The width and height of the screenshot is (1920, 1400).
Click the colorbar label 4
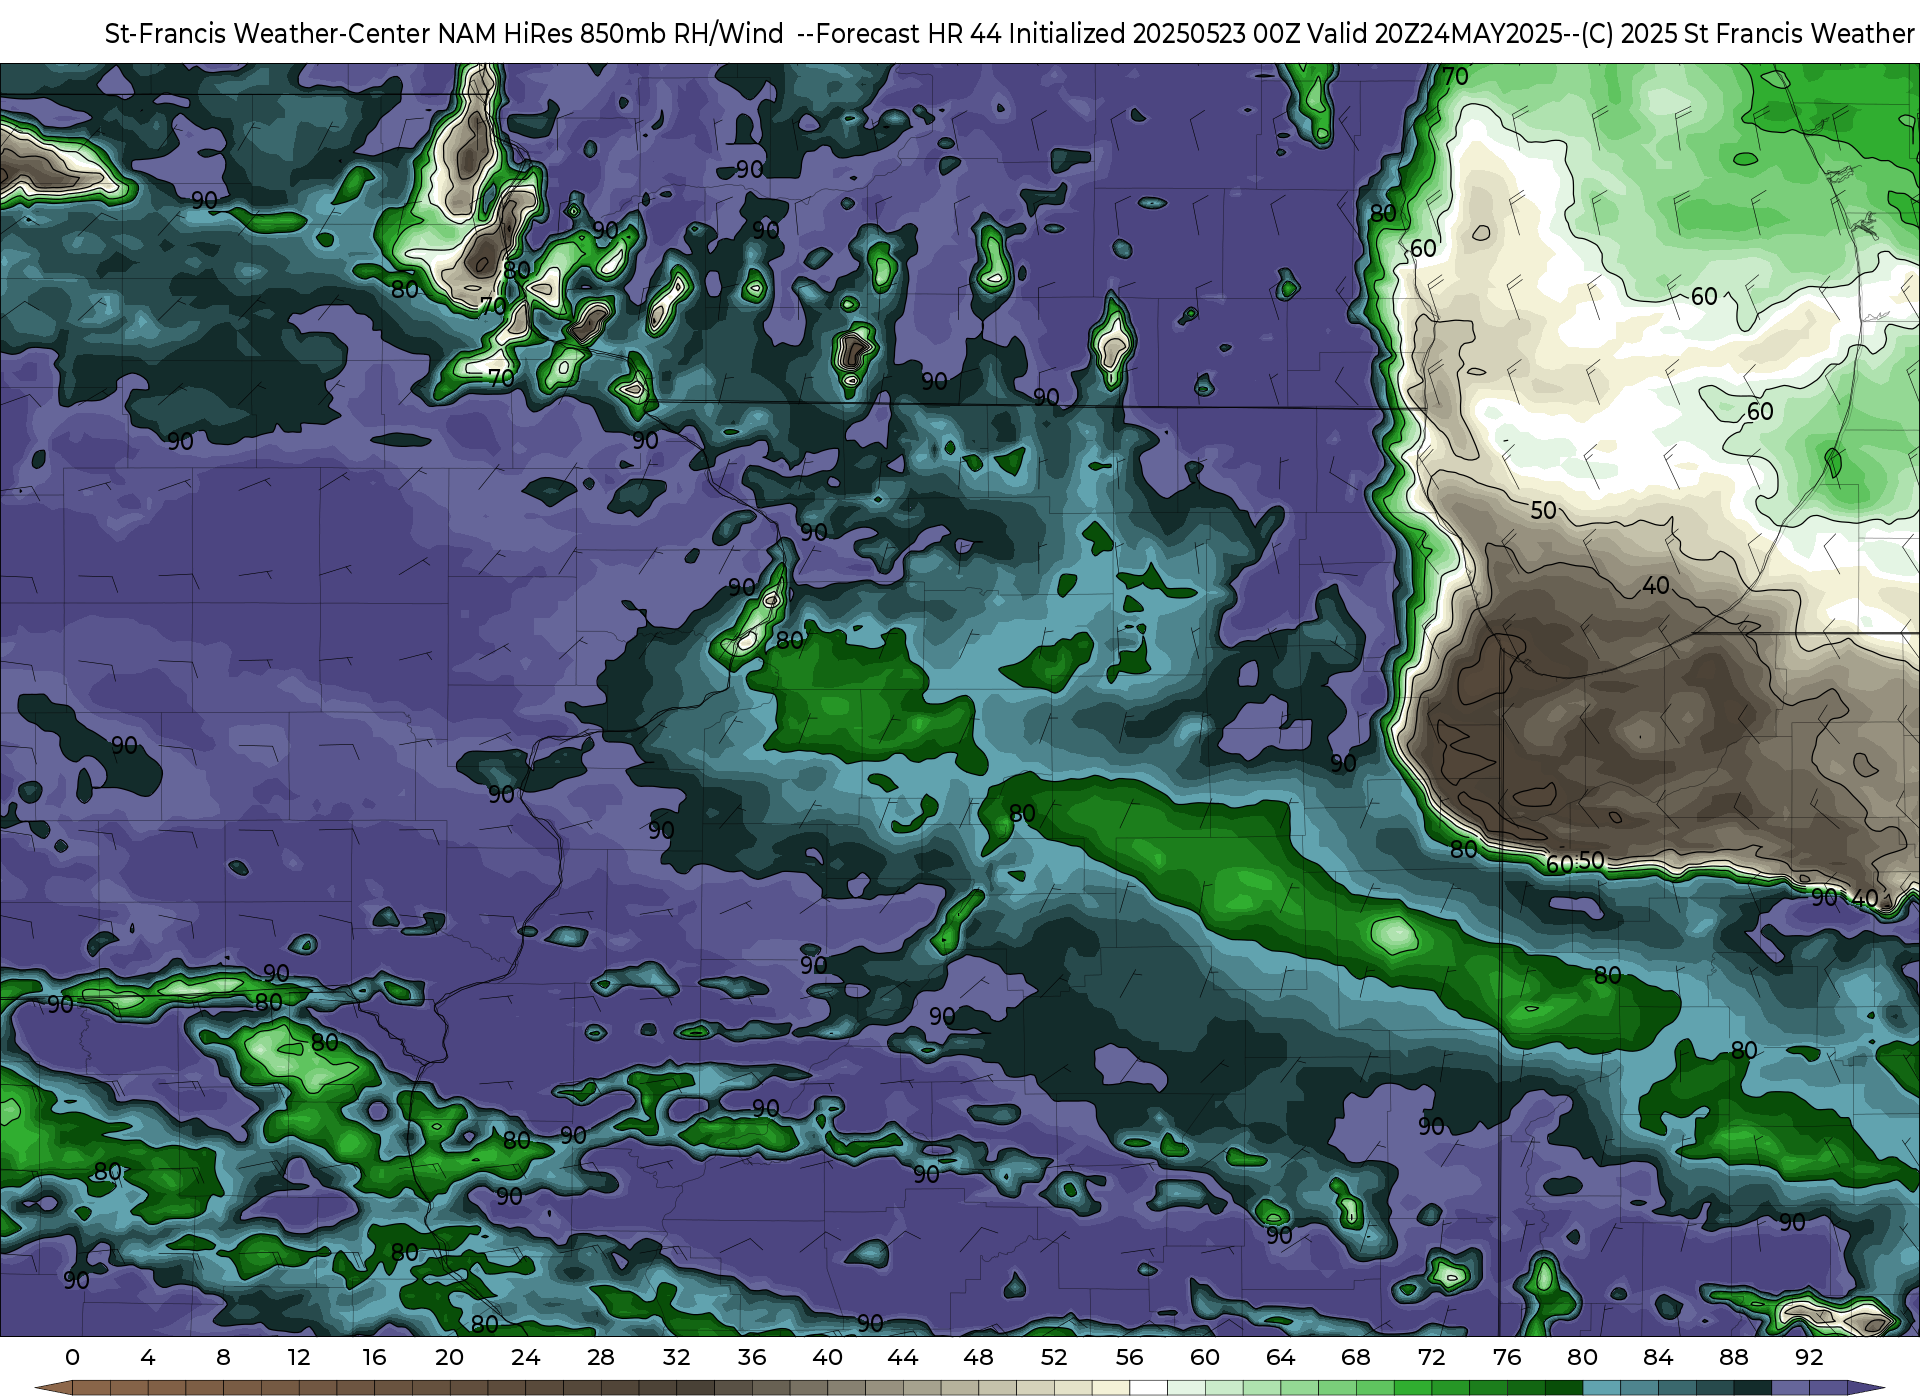[148, 1357]
